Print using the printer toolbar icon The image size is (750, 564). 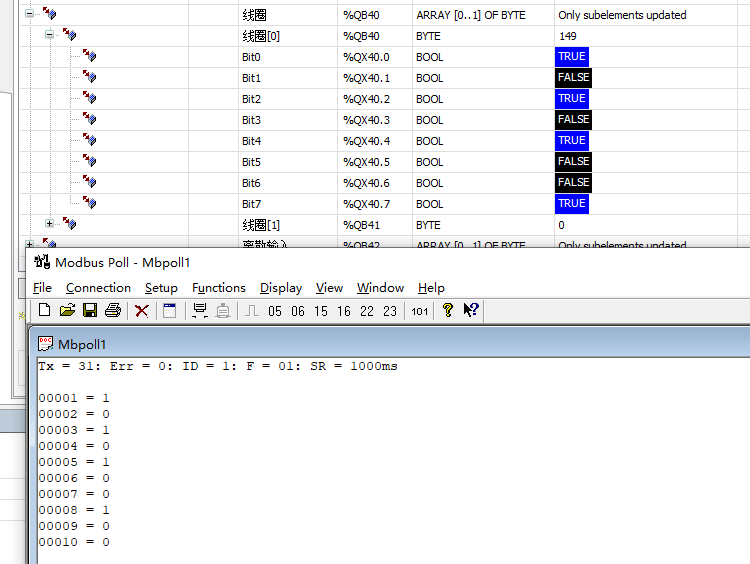click(x=113, y=310)
